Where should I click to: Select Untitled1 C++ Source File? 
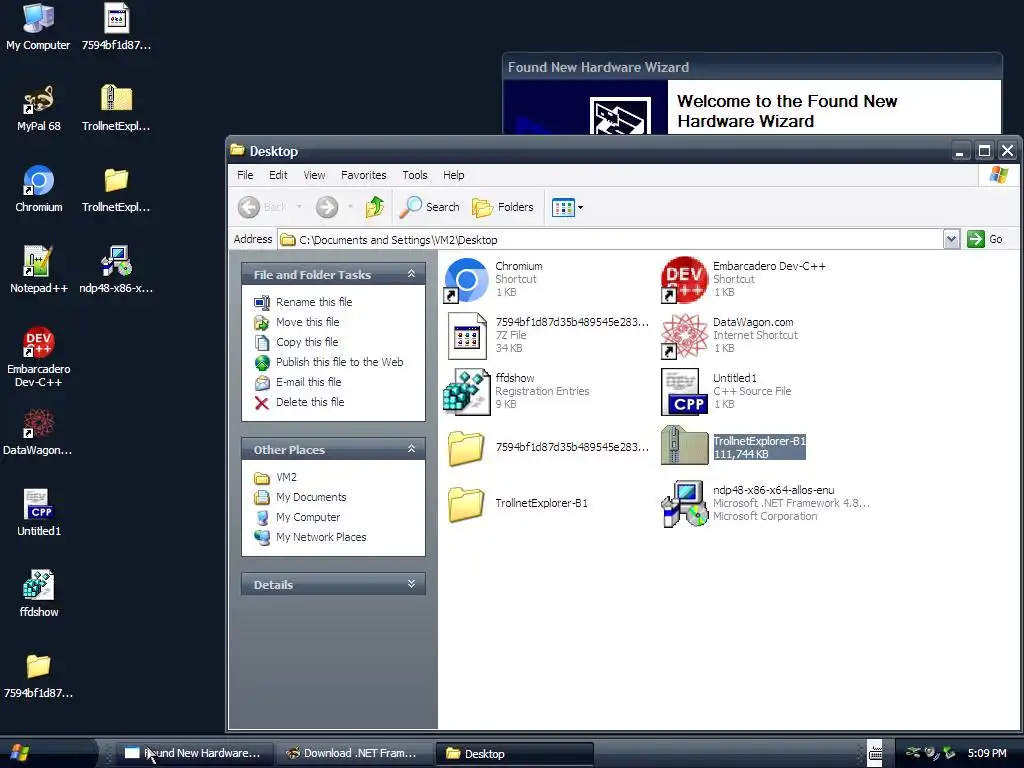(726, 391)
